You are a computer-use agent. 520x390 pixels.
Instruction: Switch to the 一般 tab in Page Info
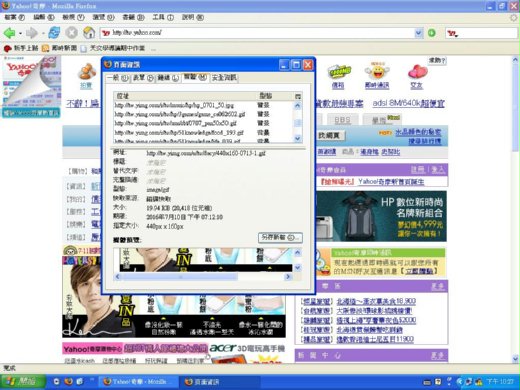pyautogui.click(x=118, y=78)
